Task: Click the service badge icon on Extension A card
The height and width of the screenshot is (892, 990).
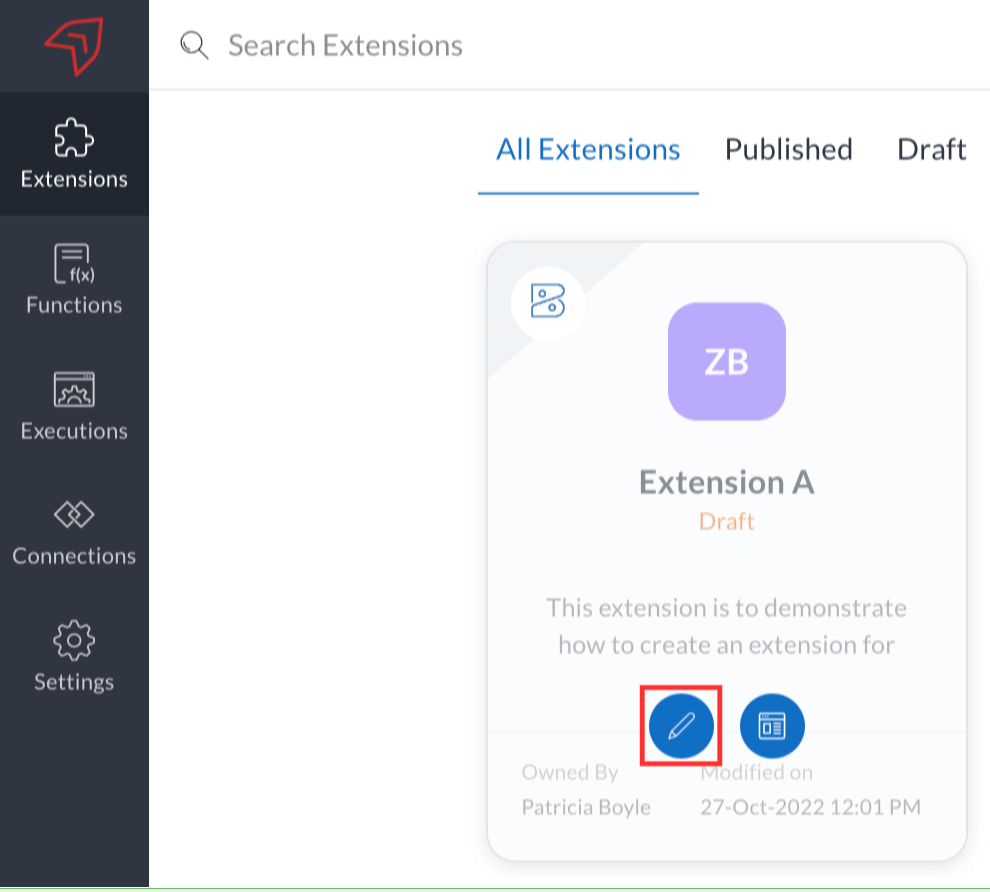Action: pyautogui.click(x=547, y=301)
